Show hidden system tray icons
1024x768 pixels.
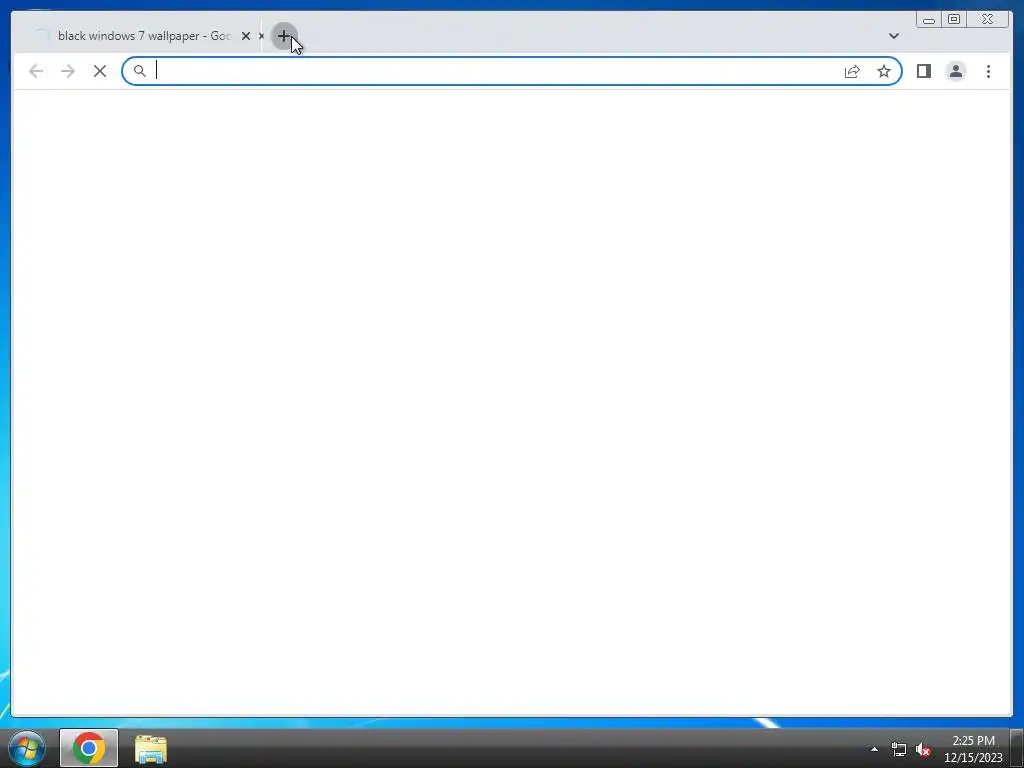pyautogui.click(x=874, y=749)
